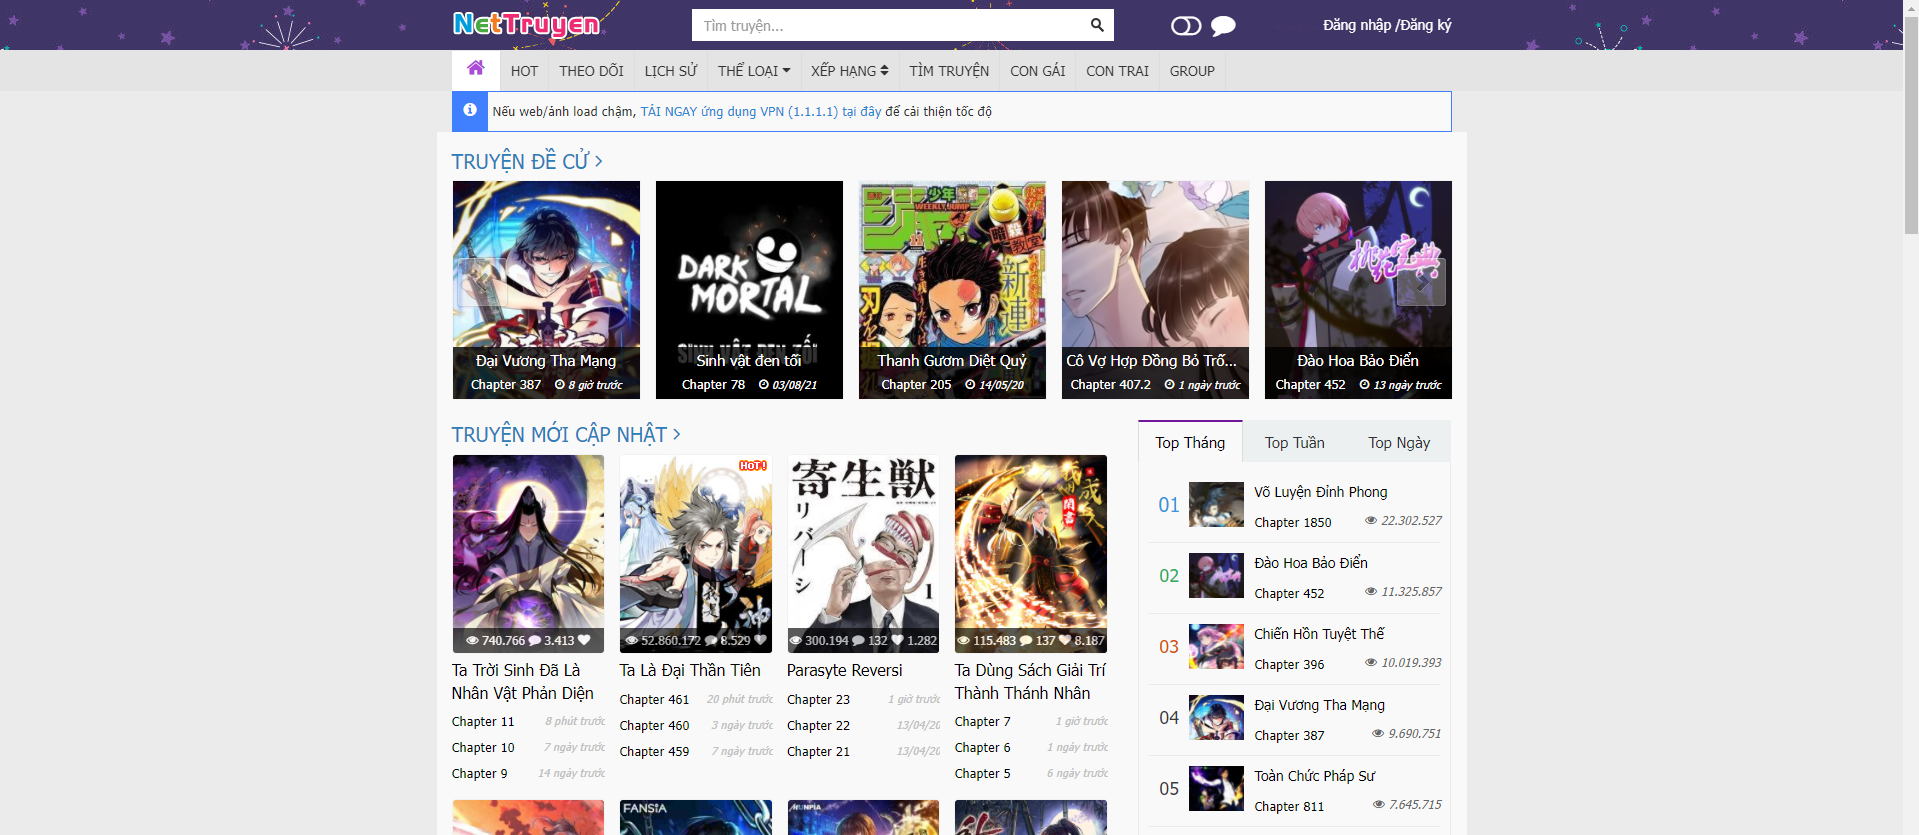Open the LỊCH SỬ menu item
This screenshot has height=835, width=1919.
[x=670, y=71]
